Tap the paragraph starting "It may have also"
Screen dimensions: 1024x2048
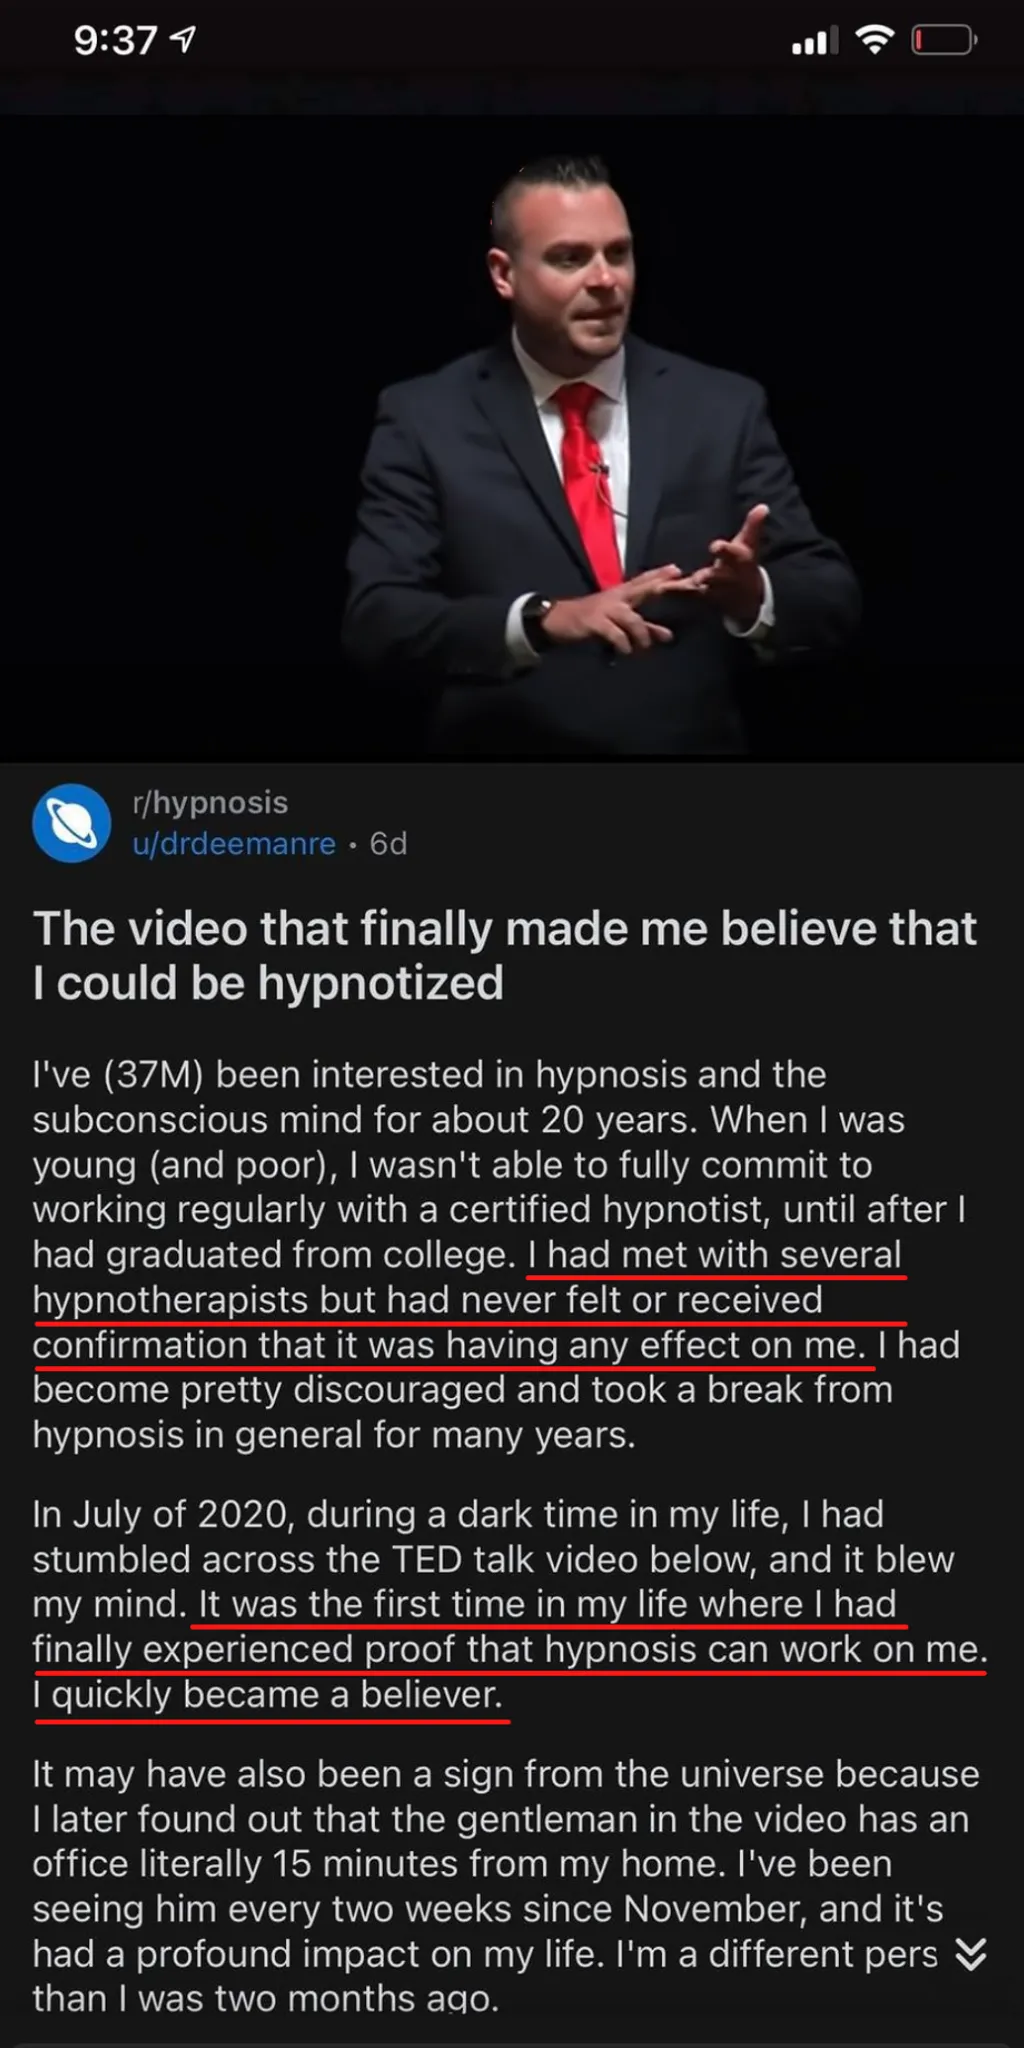tap(506, 1886)
